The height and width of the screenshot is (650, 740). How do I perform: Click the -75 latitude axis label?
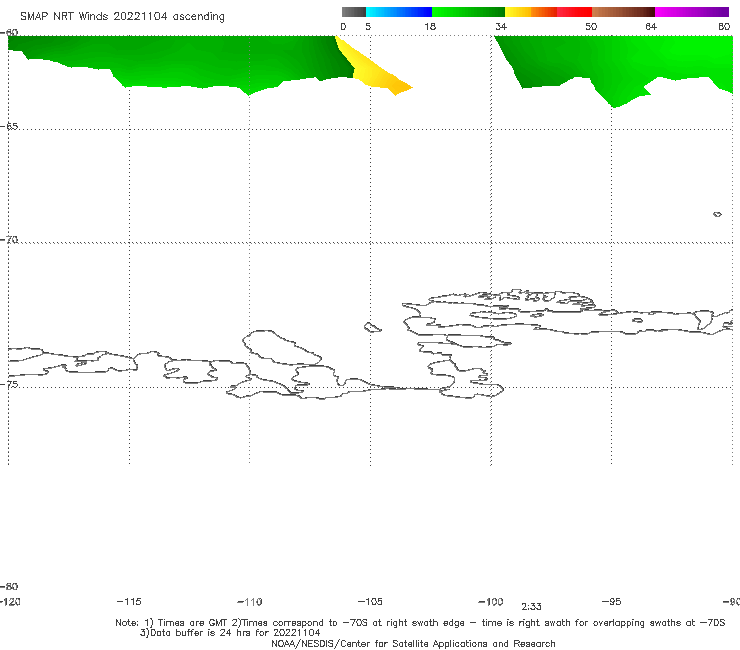9,384
